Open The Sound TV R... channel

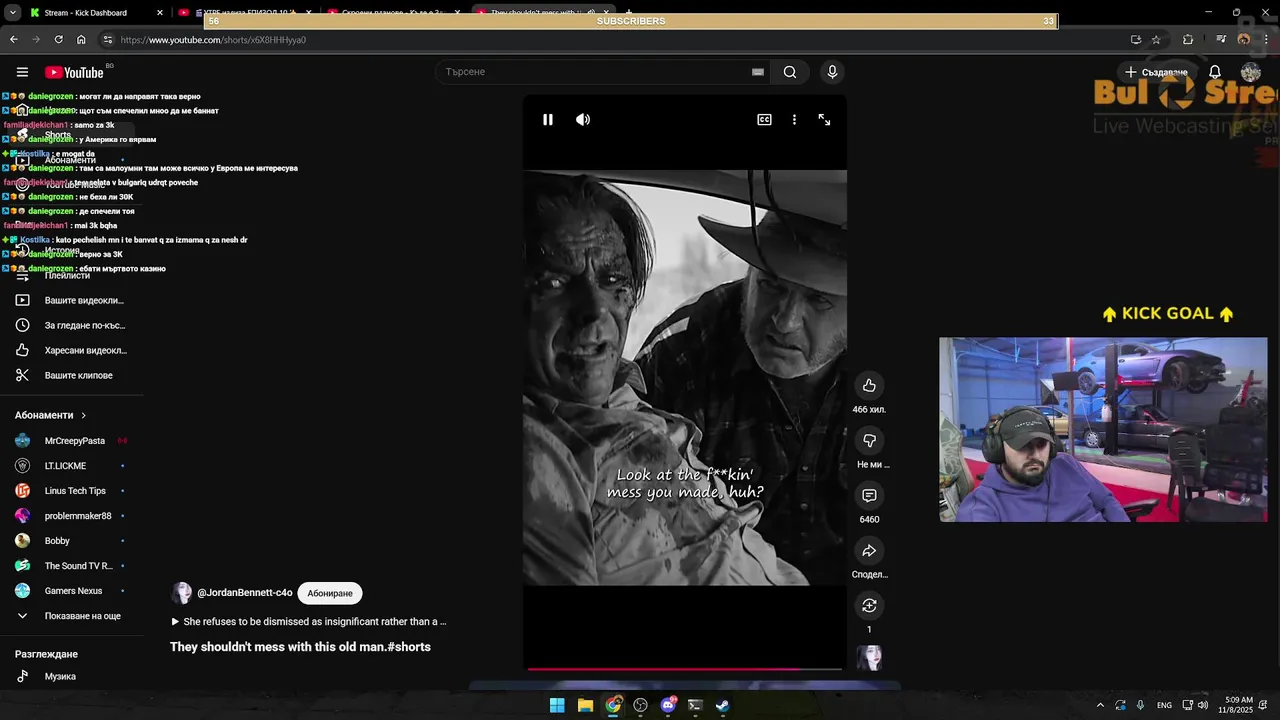[x=72, y=566]
